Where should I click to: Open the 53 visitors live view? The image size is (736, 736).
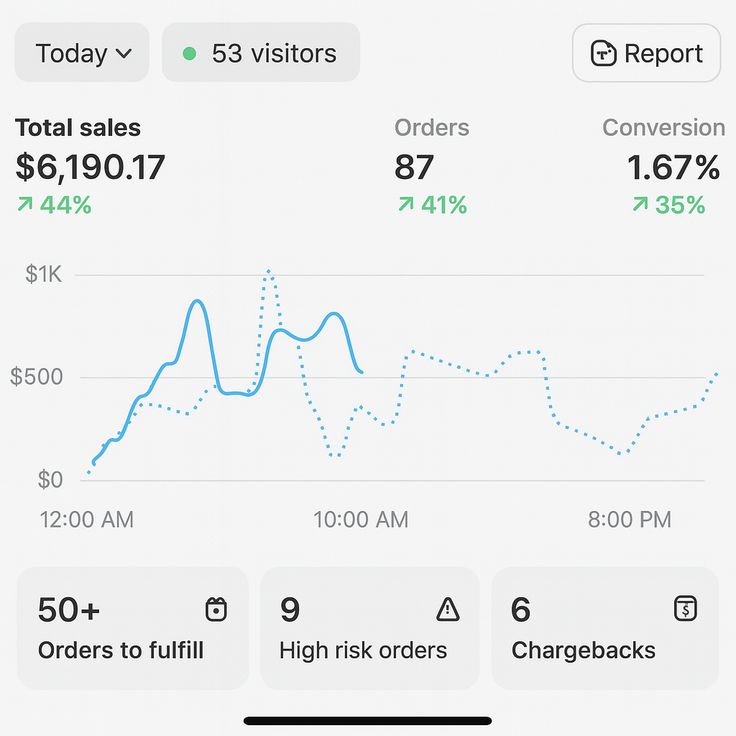261,53
